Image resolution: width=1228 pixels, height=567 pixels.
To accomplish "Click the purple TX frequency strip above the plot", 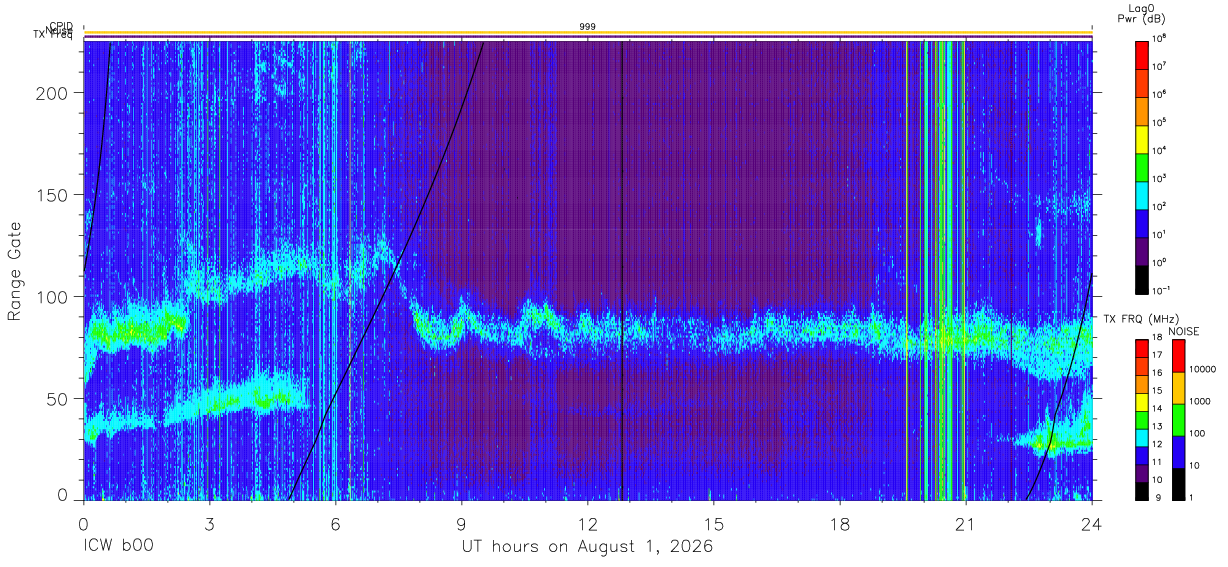I will (x=587, y=38).
